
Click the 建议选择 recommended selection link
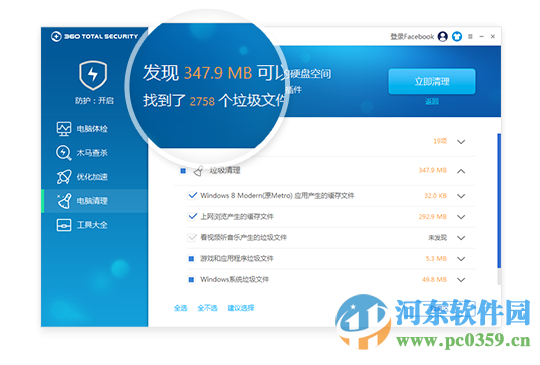[x=241, y=308]
